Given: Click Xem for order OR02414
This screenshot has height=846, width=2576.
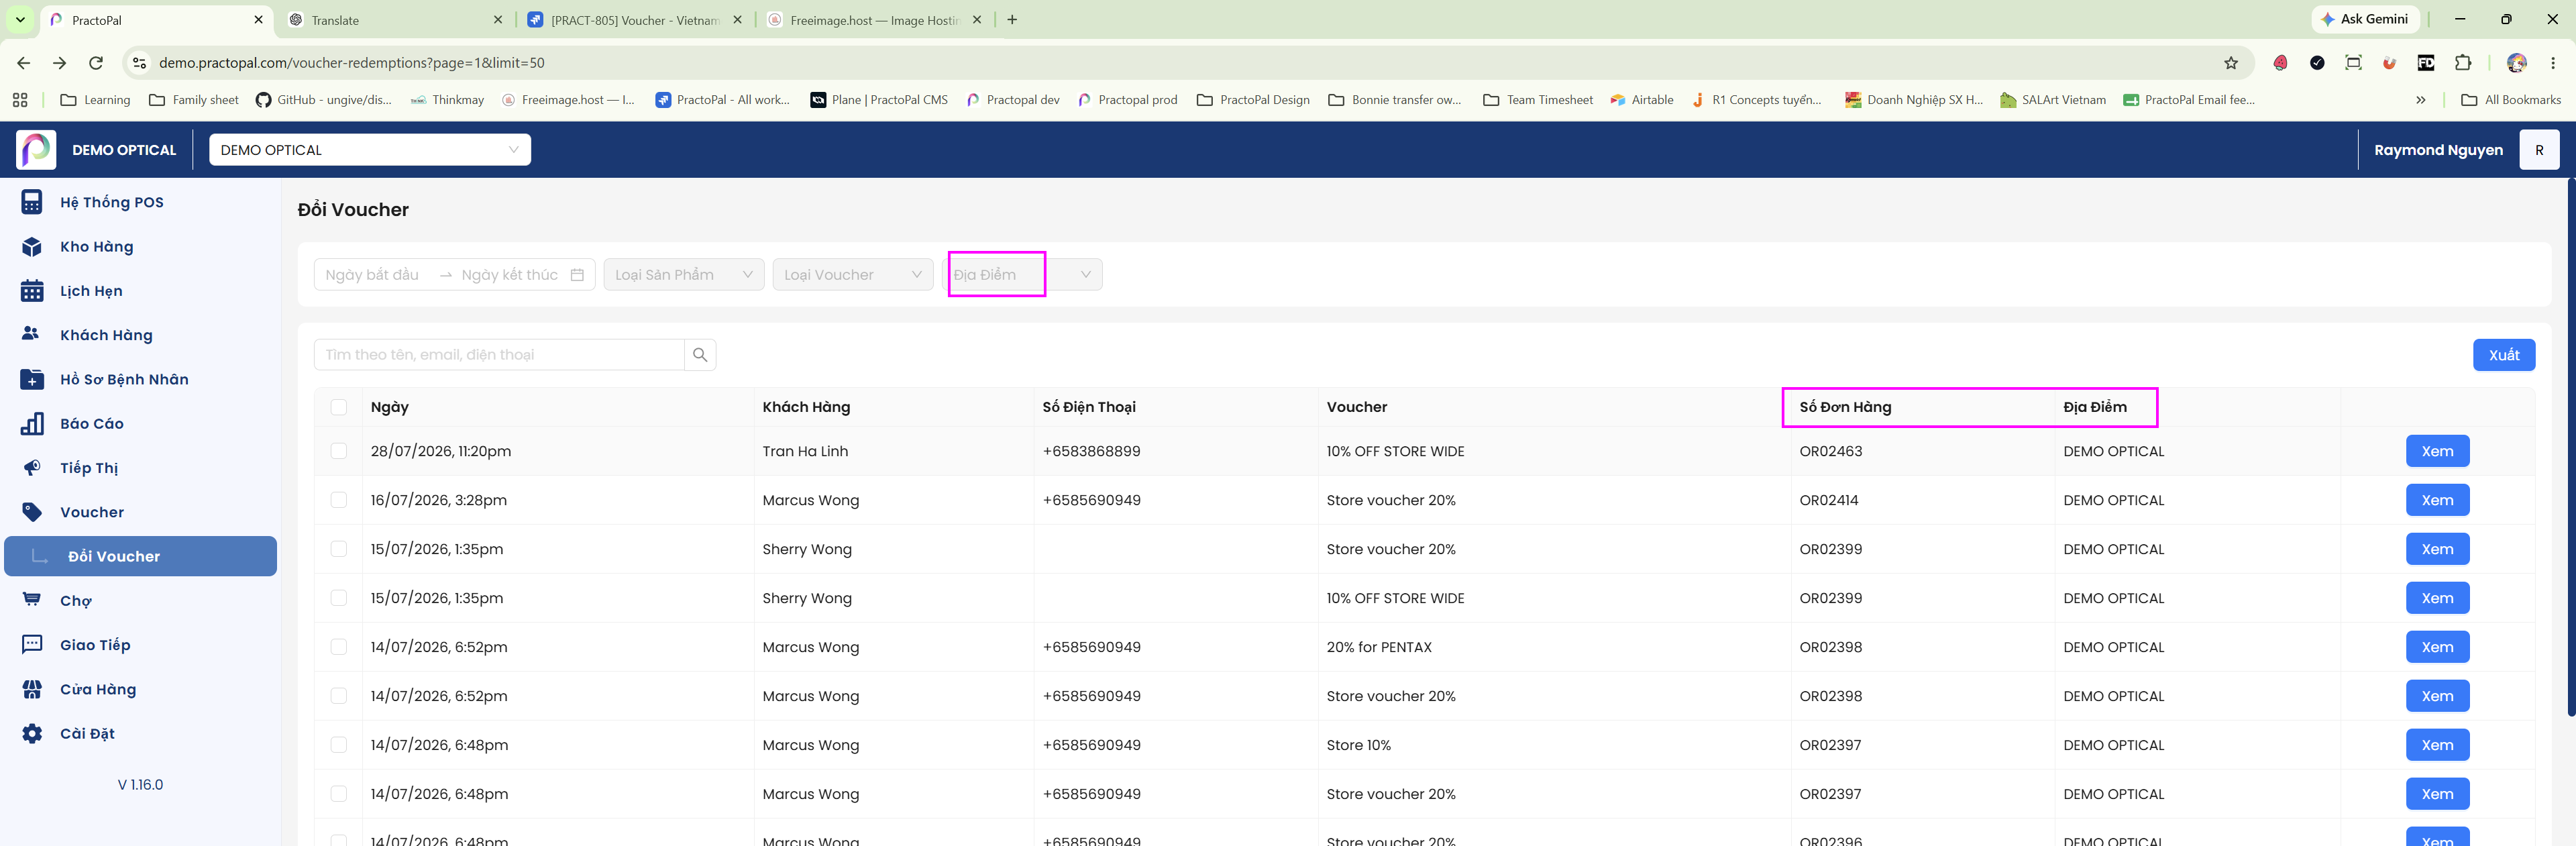Looking at the screenshot, I should (2437, 500).
